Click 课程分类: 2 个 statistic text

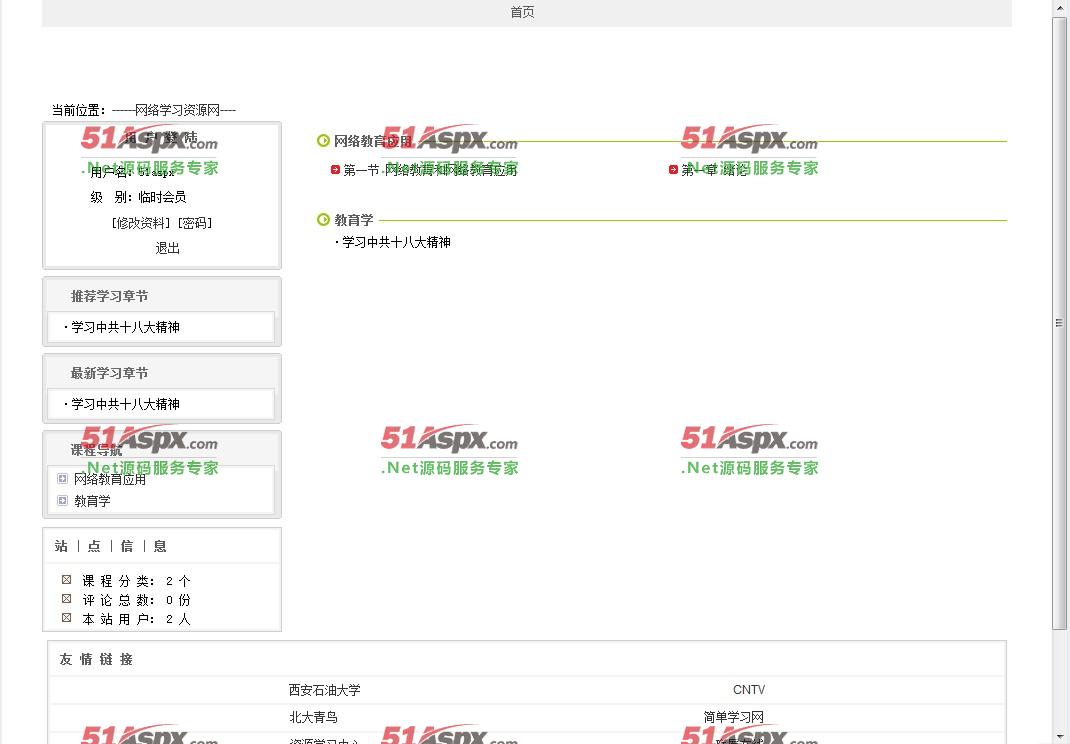pos(136,581)
